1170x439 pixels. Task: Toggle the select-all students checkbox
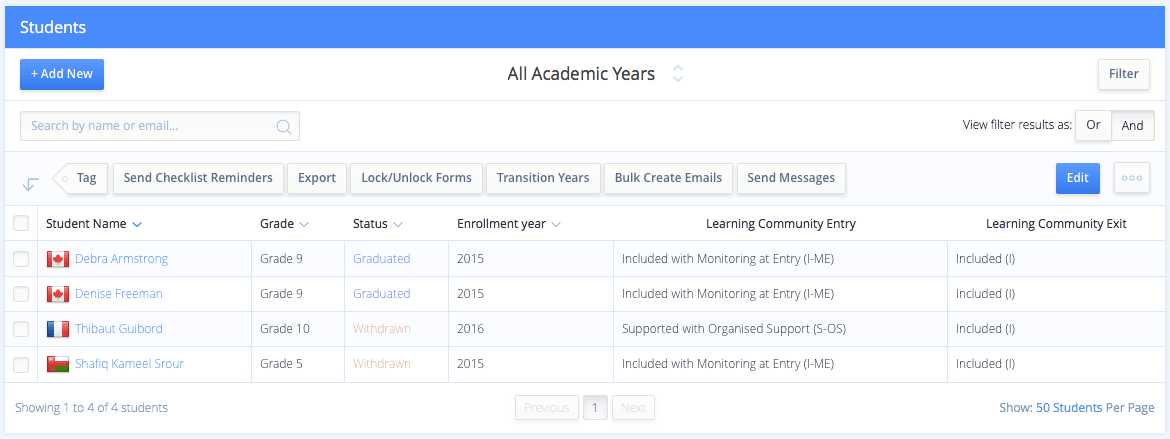(x=21, y=224)
